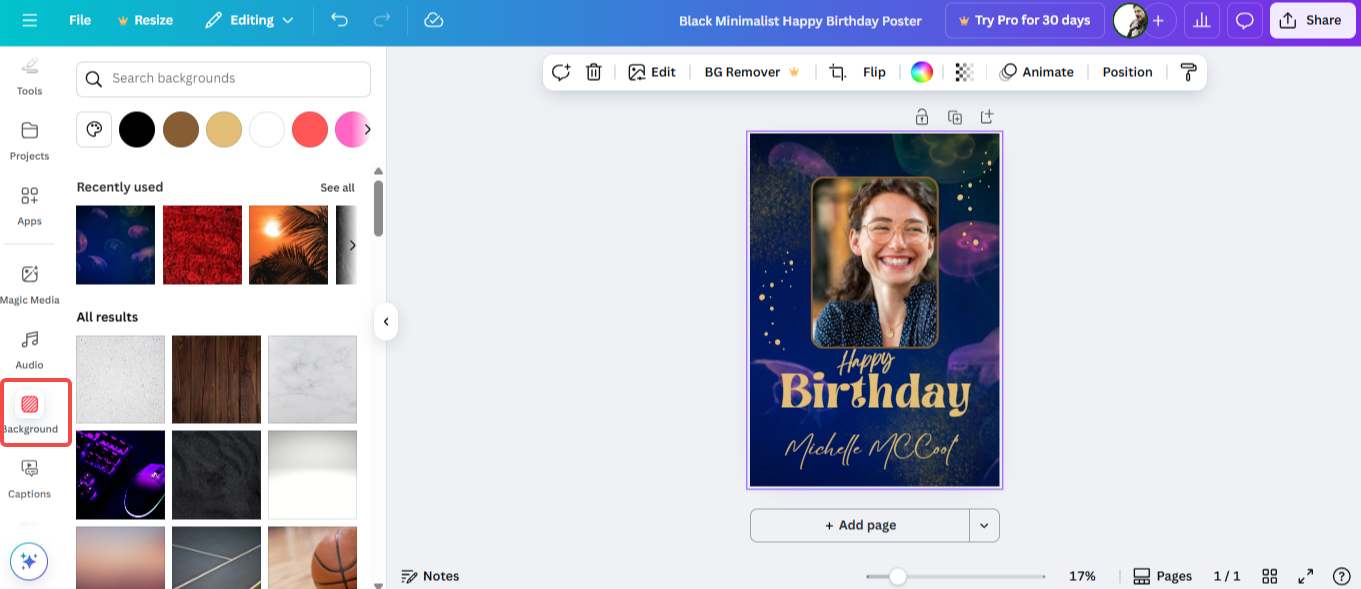Select the Crop tool icon

pos(837,72)
